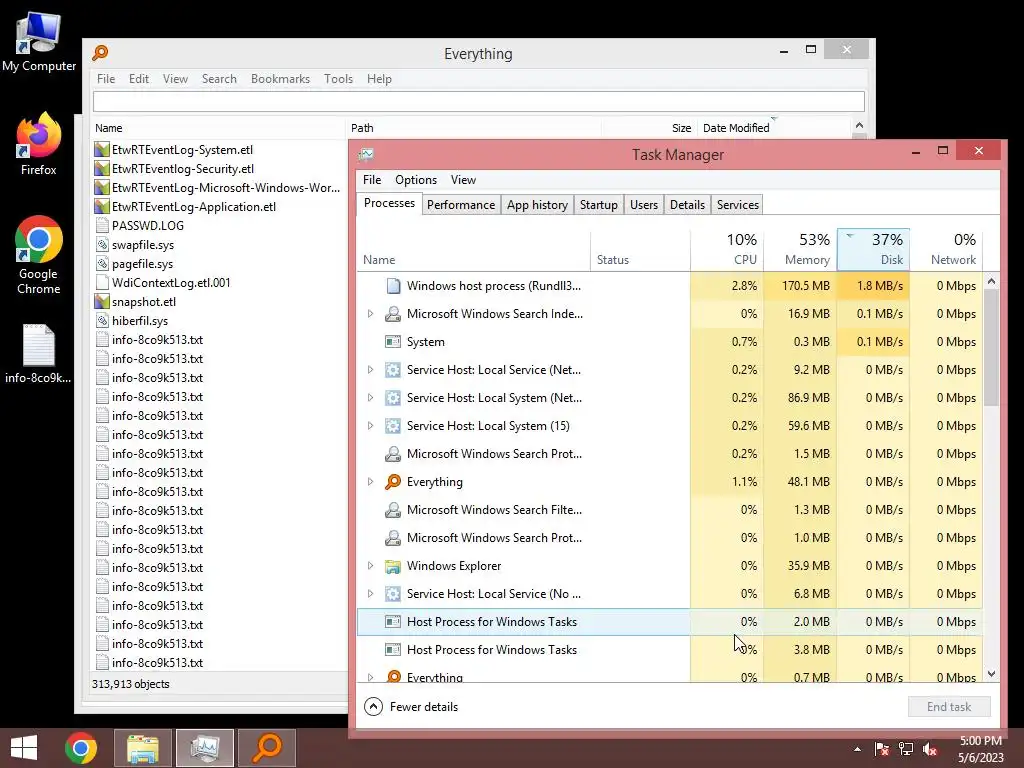Open Task Manager File menu

372,180
